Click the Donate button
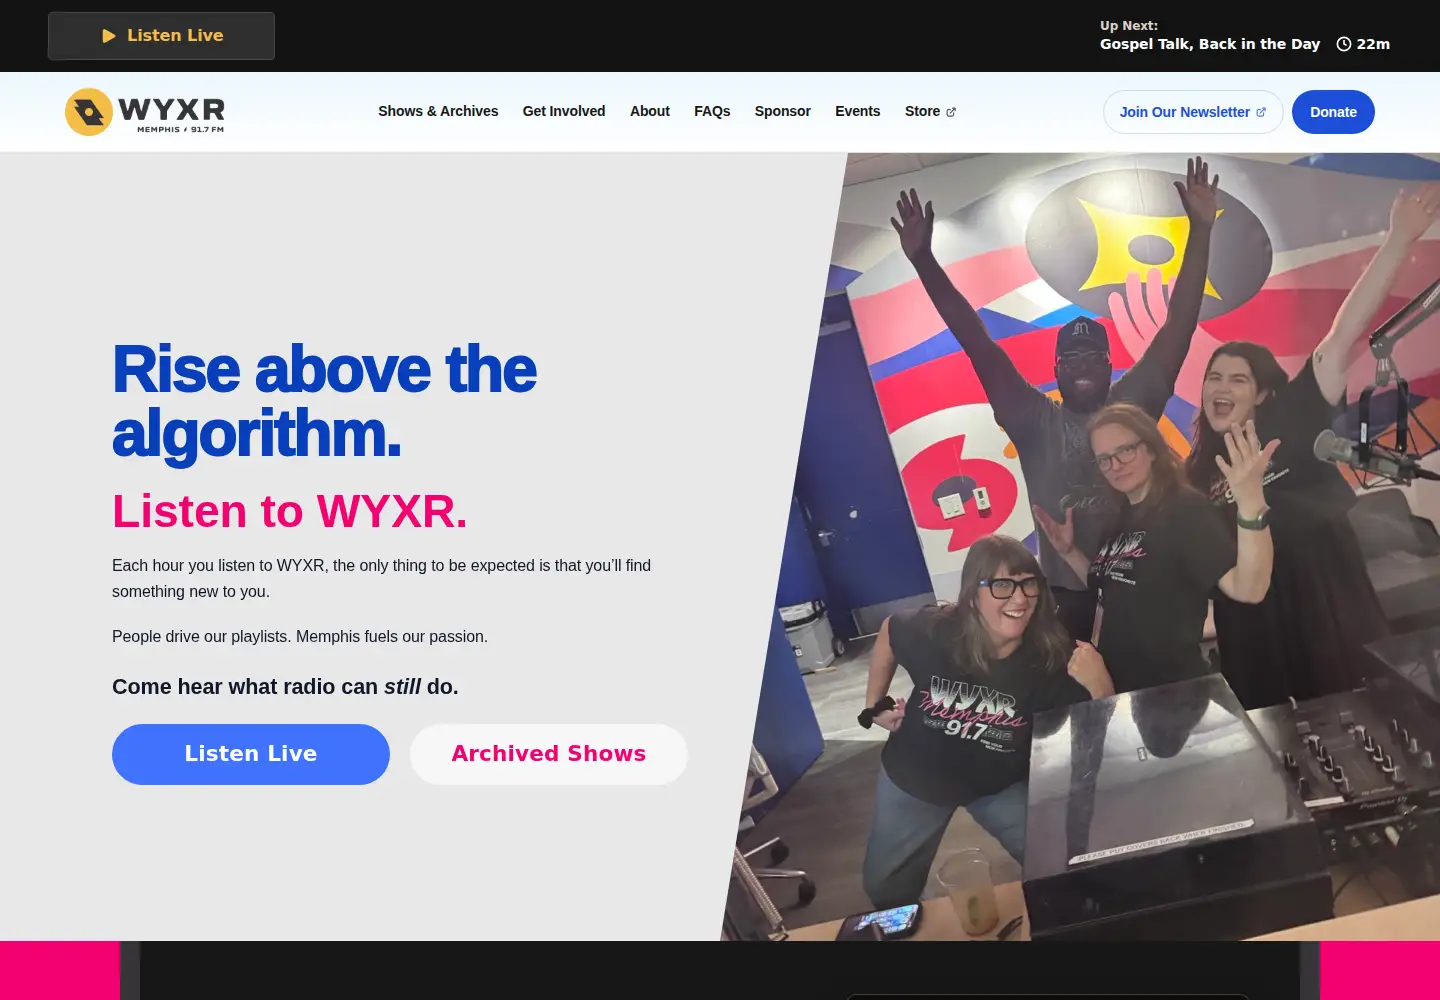1440x1000 pixels. click(1333, 112)
